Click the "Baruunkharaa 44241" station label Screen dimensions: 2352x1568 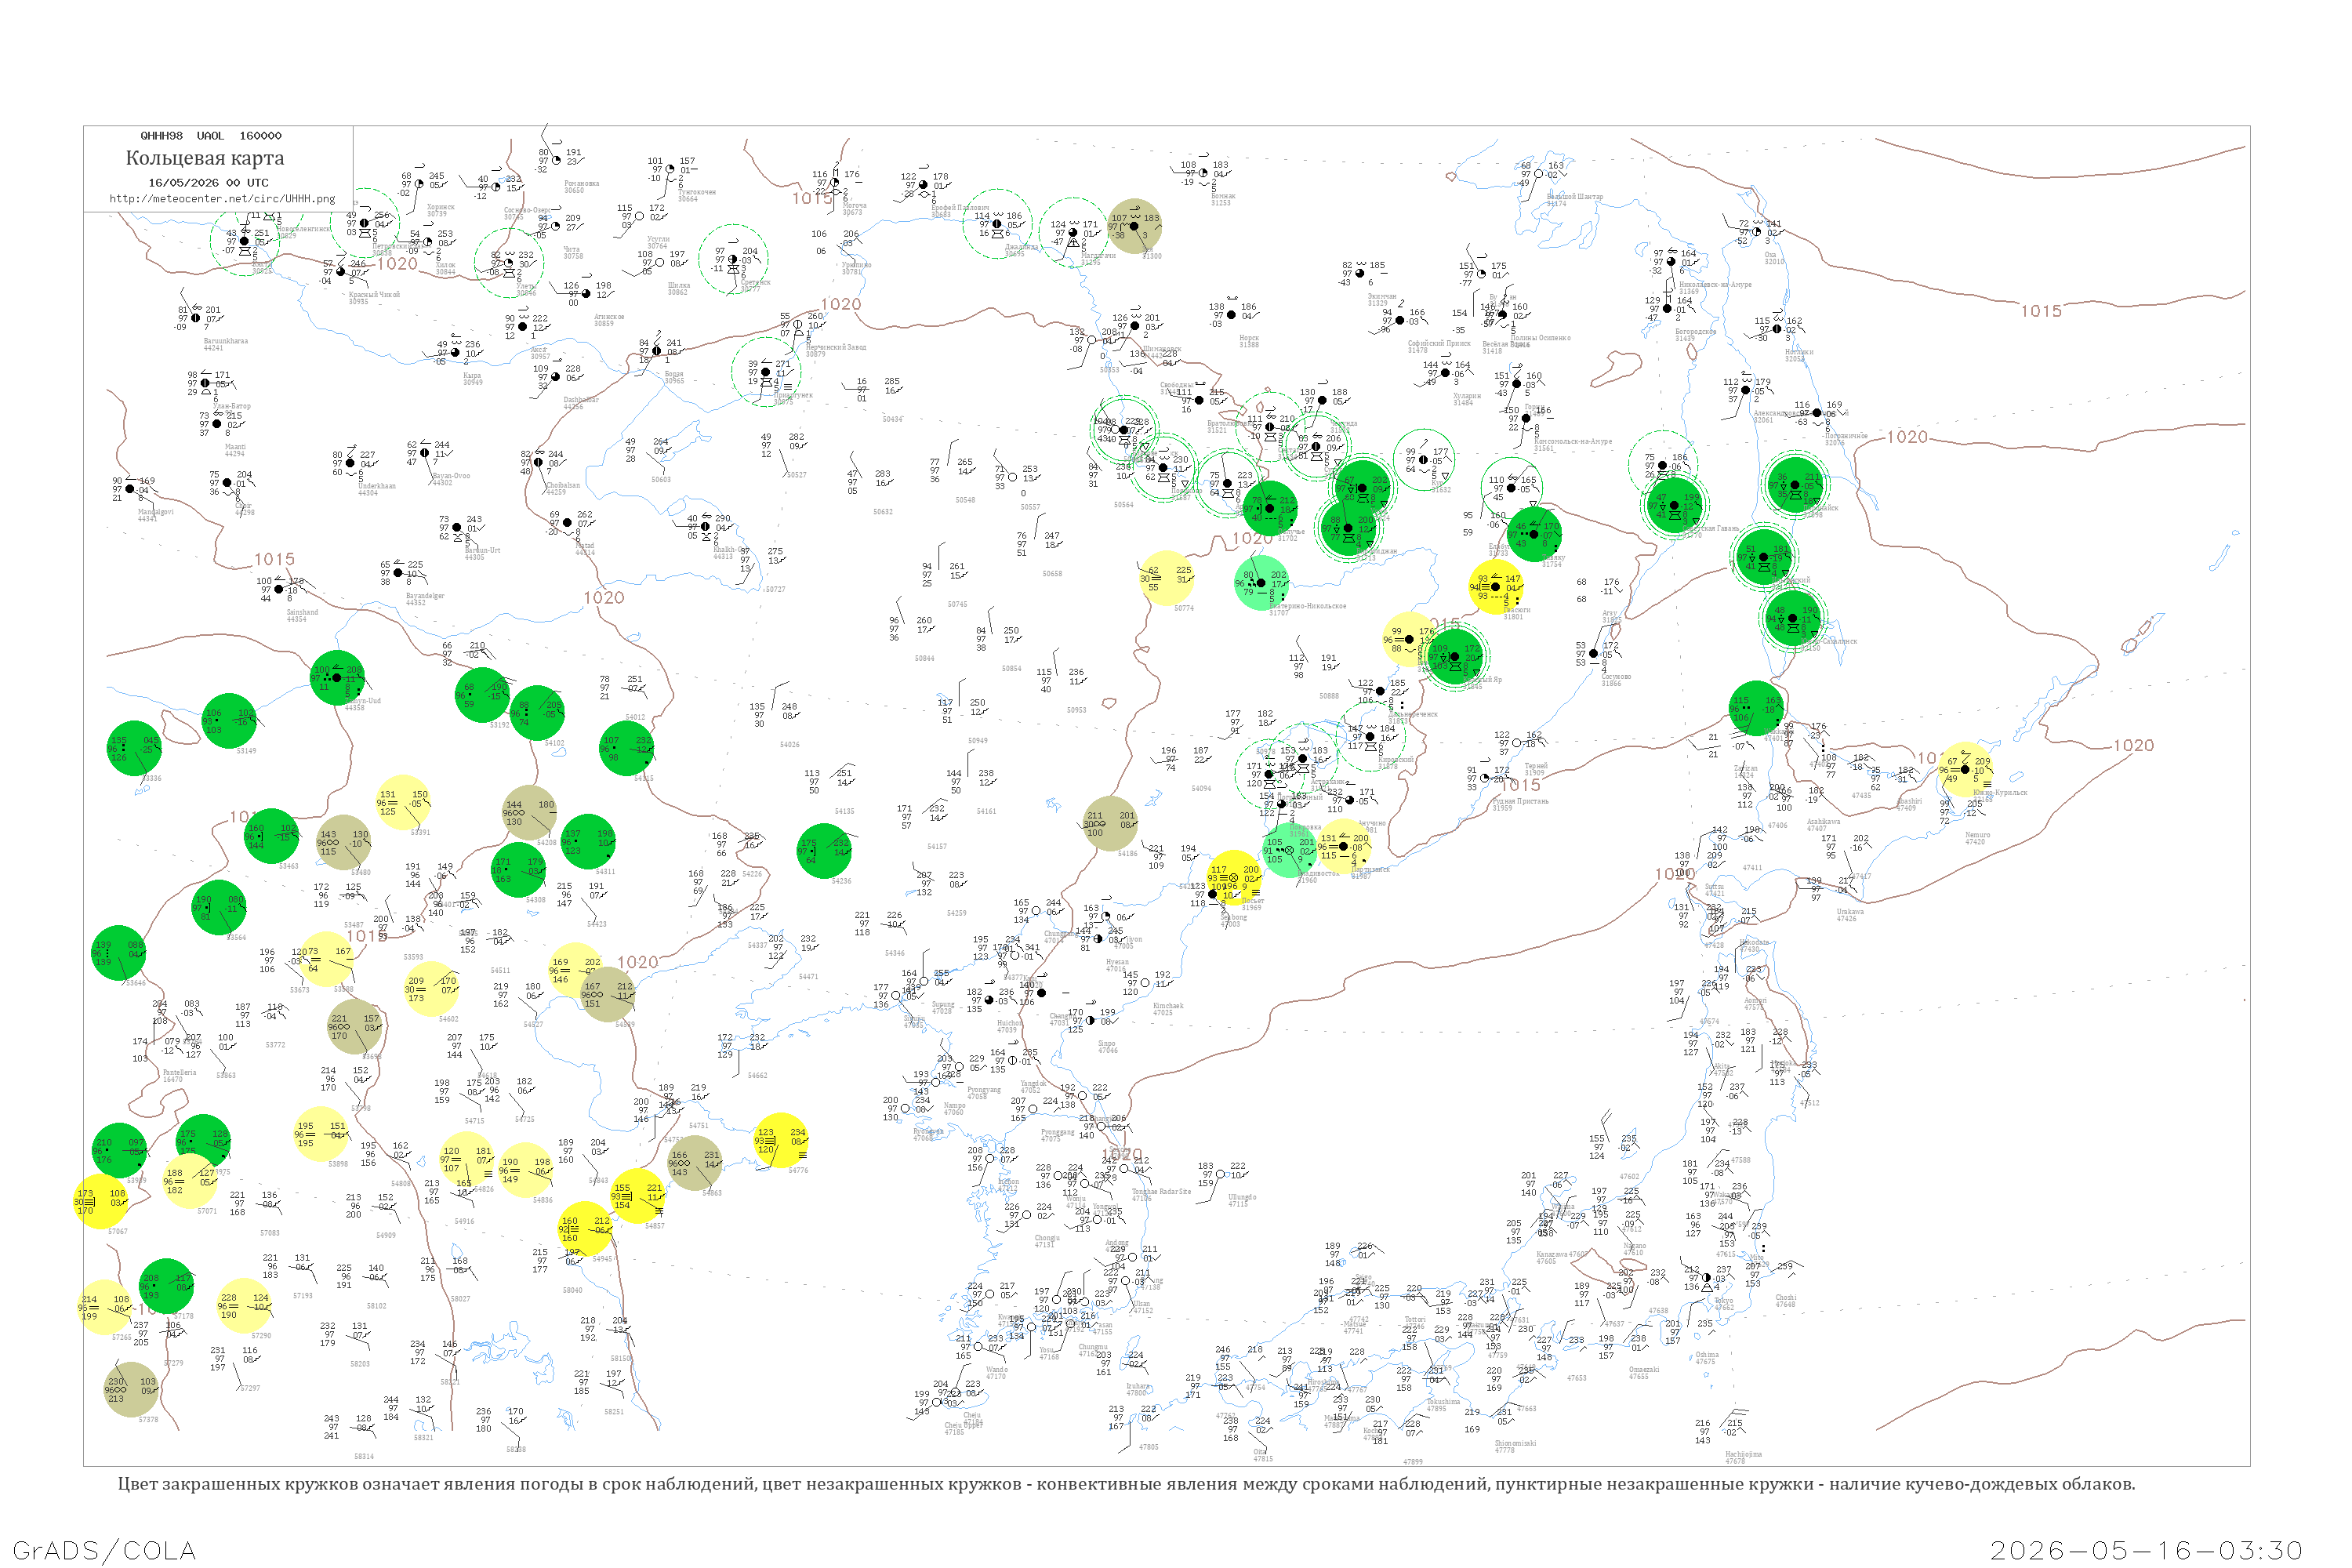[225, 345]
